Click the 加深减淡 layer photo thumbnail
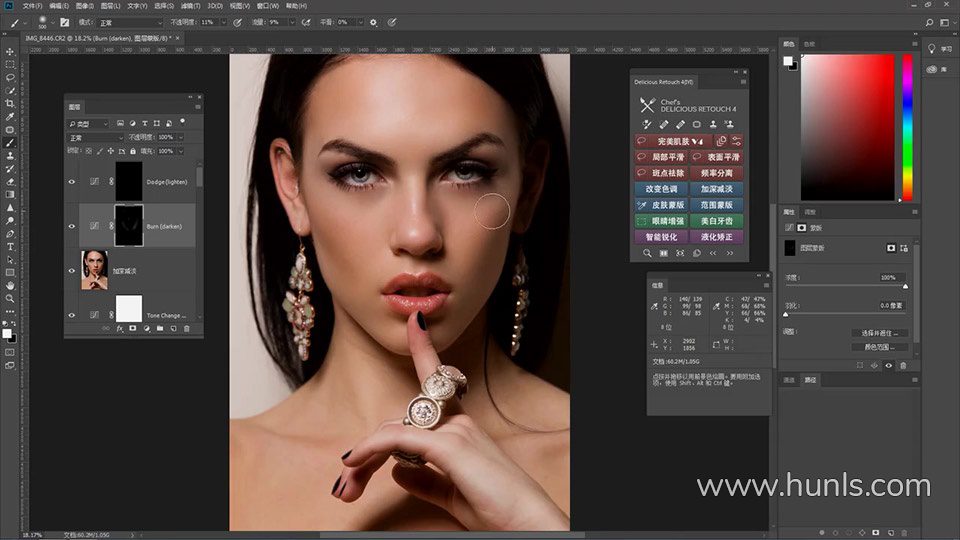 [94, 270]
